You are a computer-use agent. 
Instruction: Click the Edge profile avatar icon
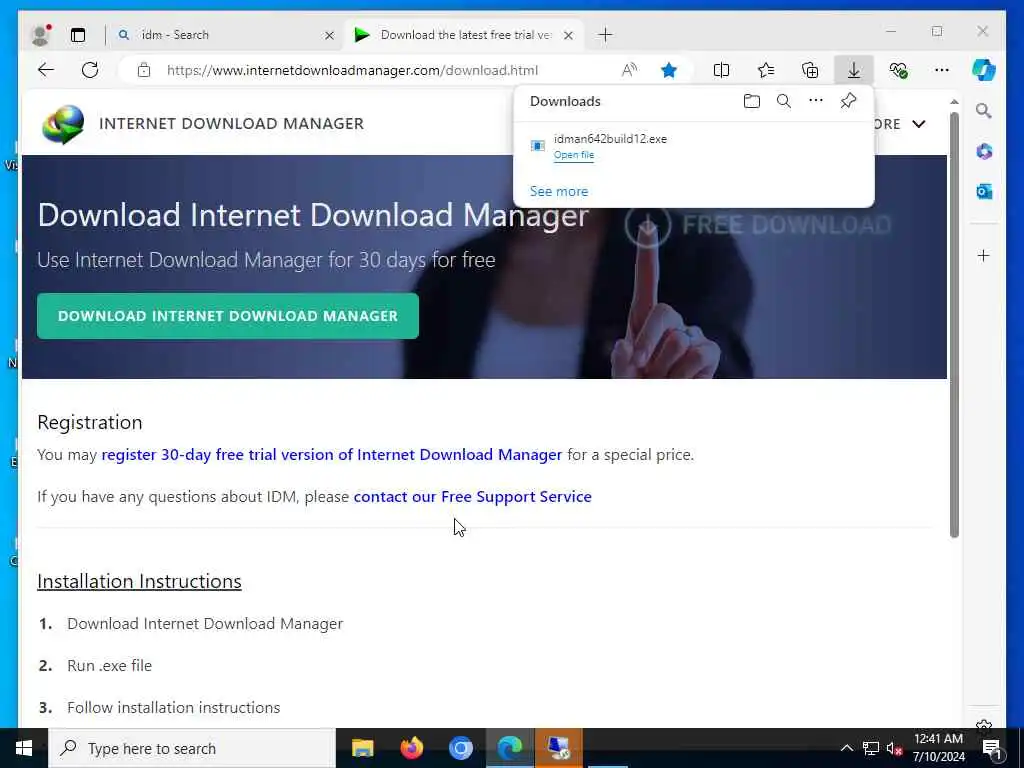40,35
